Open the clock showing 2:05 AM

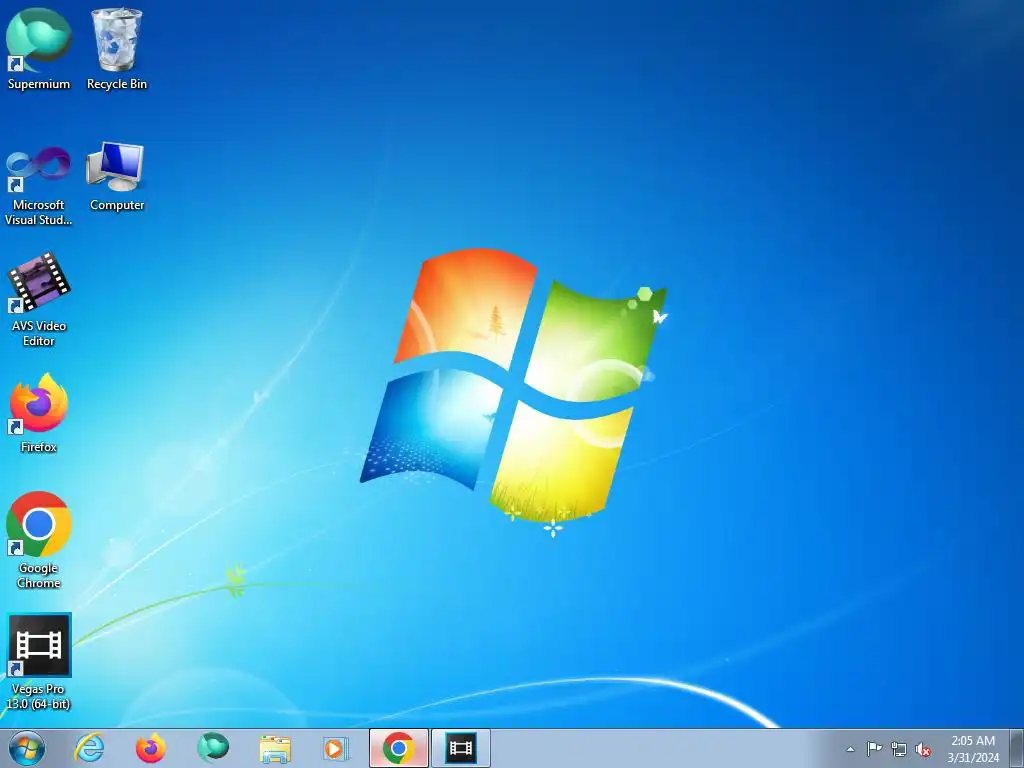(x=973, y=748)
